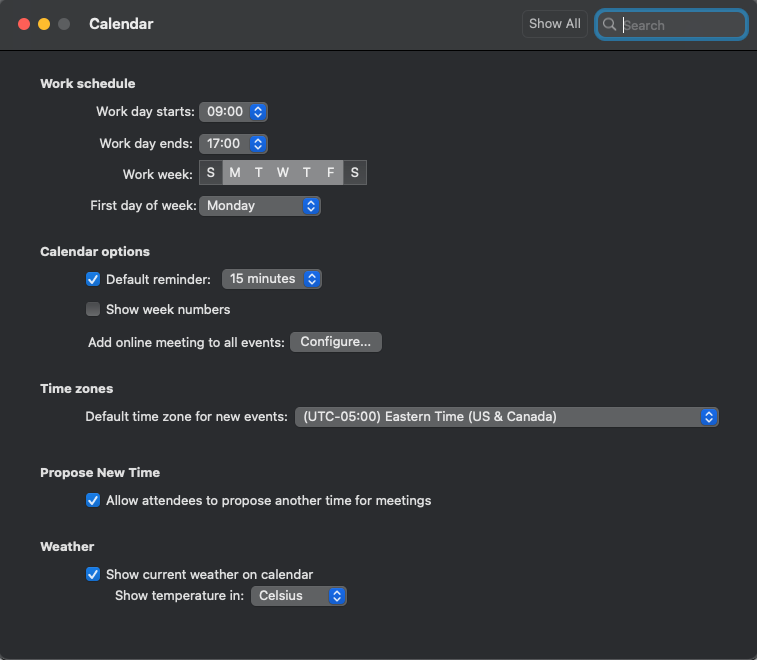Toggle Wednesday in the work week

283,173
